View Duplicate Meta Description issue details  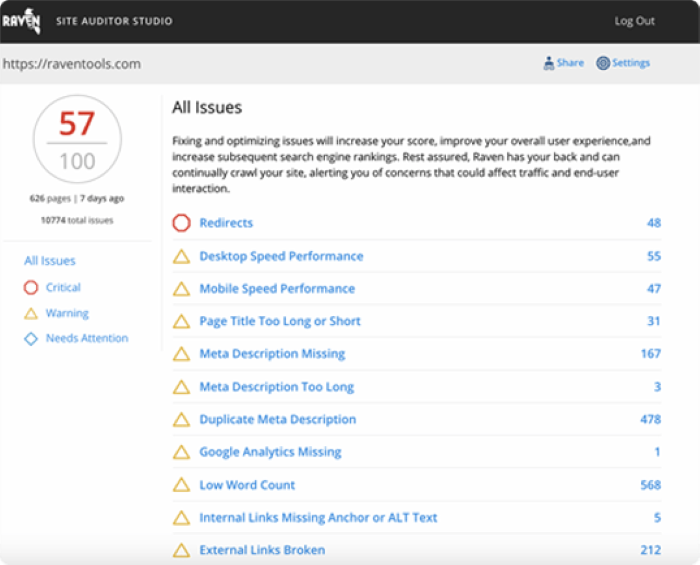tap(277, 420)
